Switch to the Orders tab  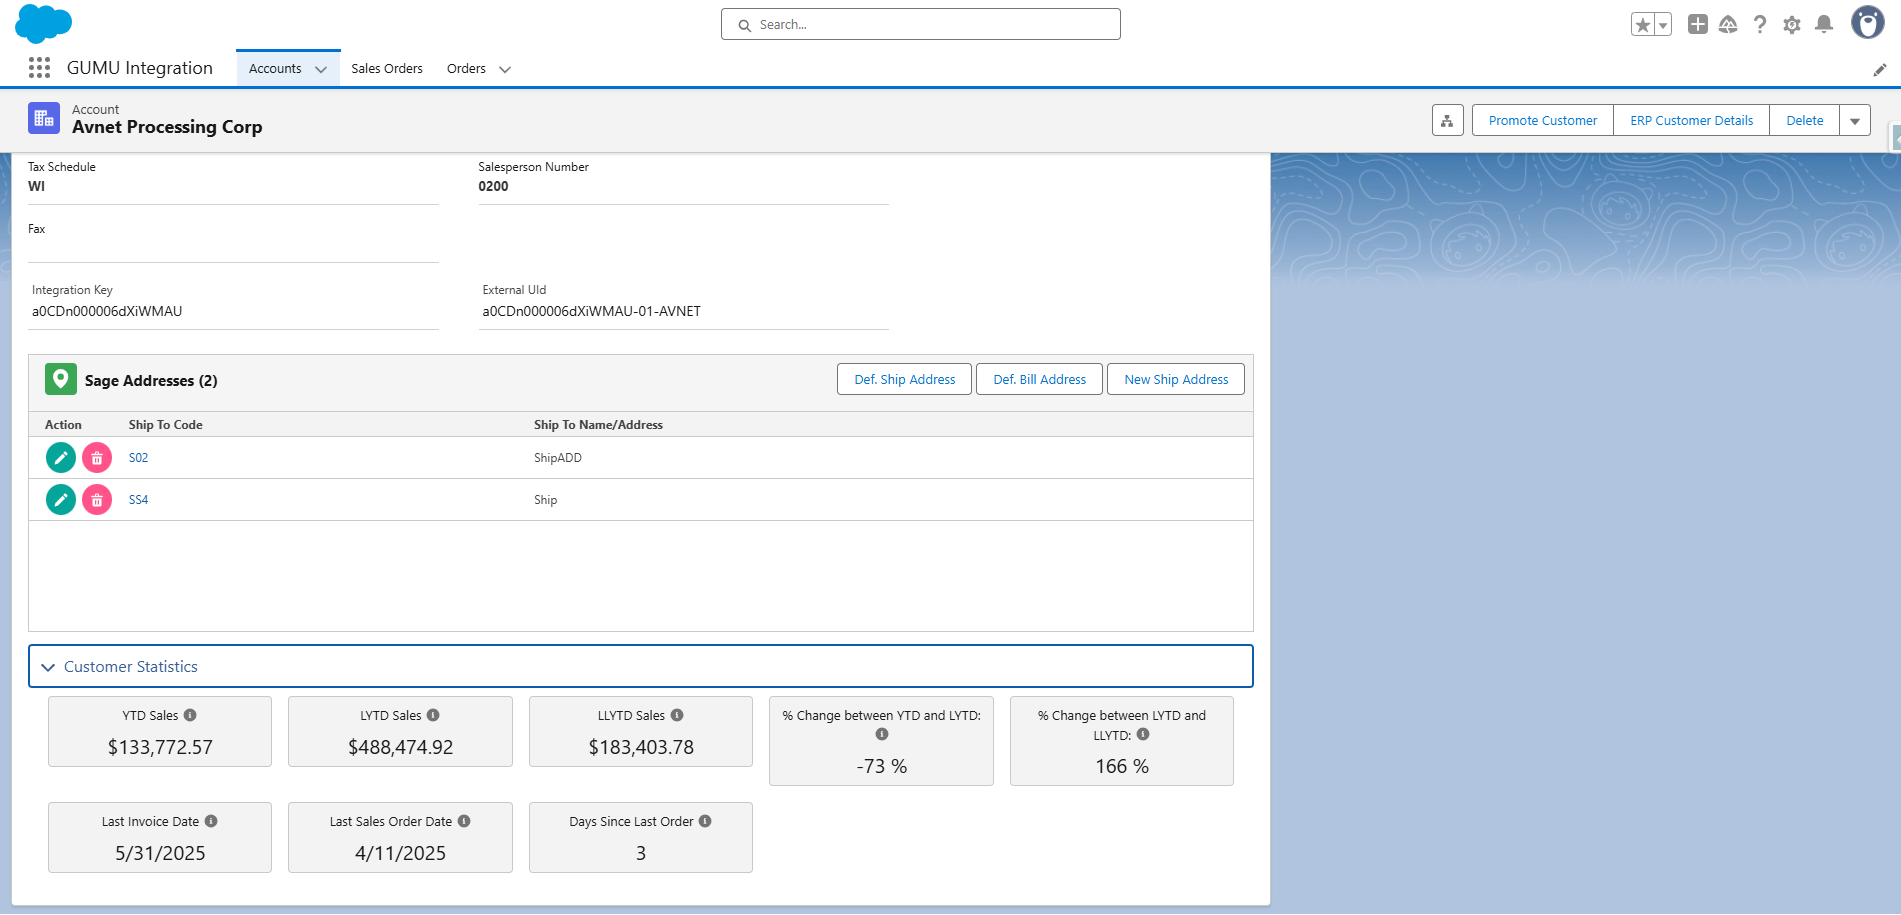pyautogui.click(x=466, y=69)
